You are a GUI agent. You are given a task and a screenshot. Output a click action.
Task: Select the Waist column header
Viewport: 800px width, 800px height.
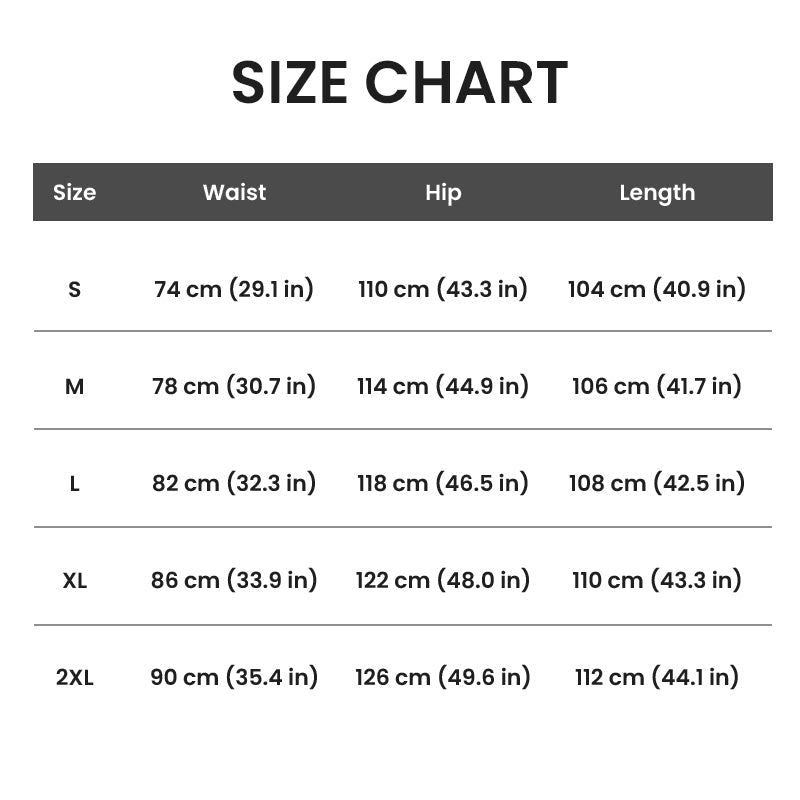point(234,192)
